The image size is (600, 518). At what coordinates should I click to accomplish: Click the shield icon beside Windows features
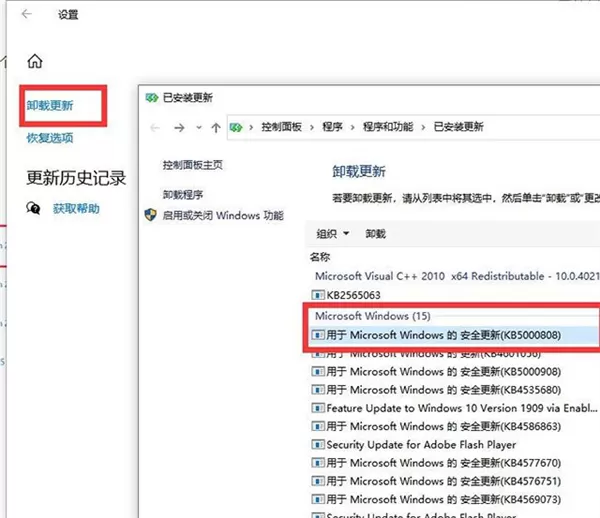[x=151, y=215]
